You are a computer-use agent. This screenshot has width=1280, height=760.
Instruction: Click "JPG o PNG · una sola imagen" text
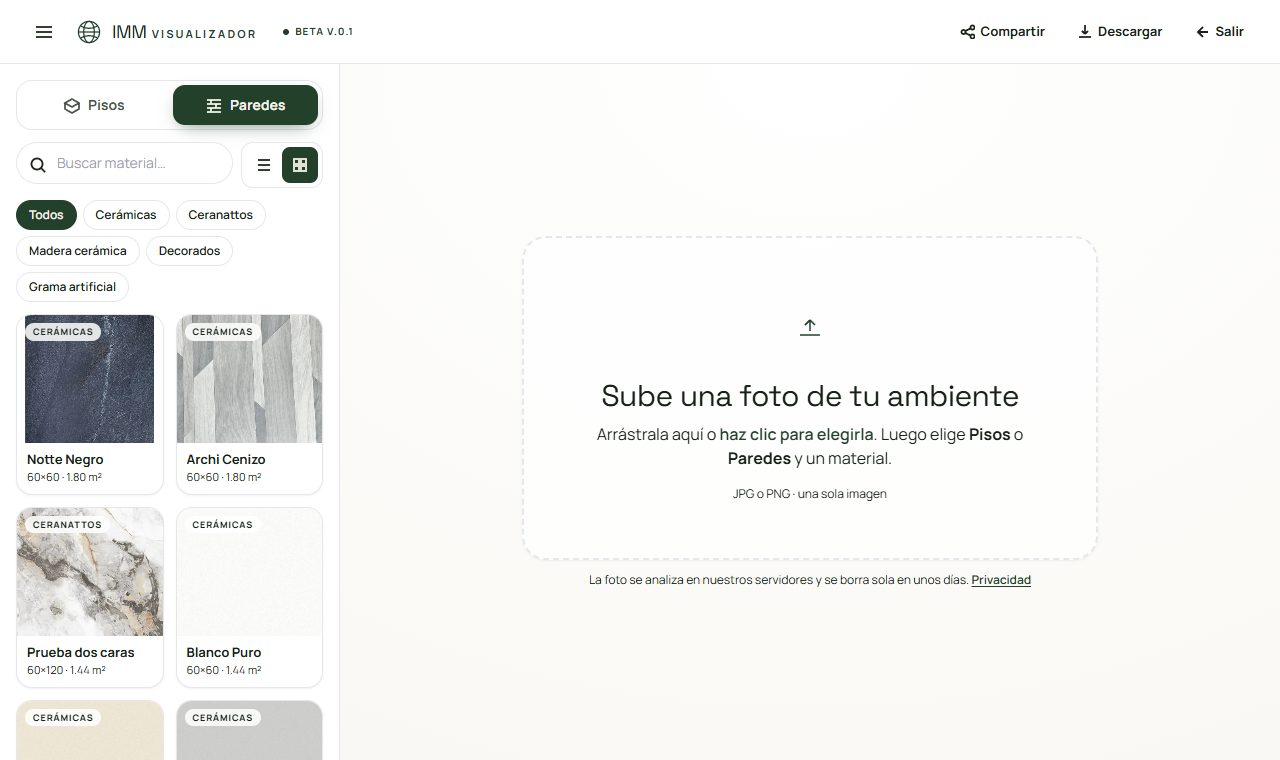pos(810,494)
